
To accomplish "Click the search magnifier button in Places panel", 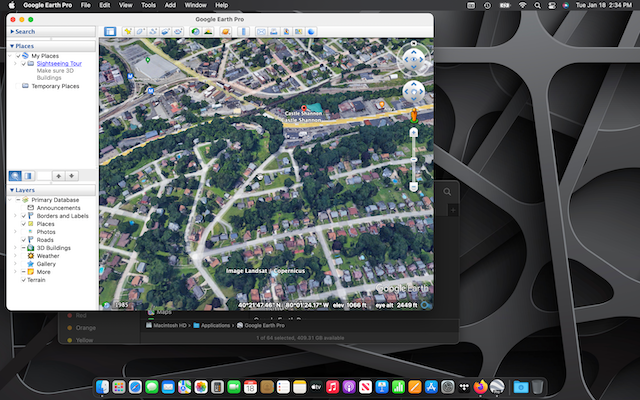I will (15, 175).
